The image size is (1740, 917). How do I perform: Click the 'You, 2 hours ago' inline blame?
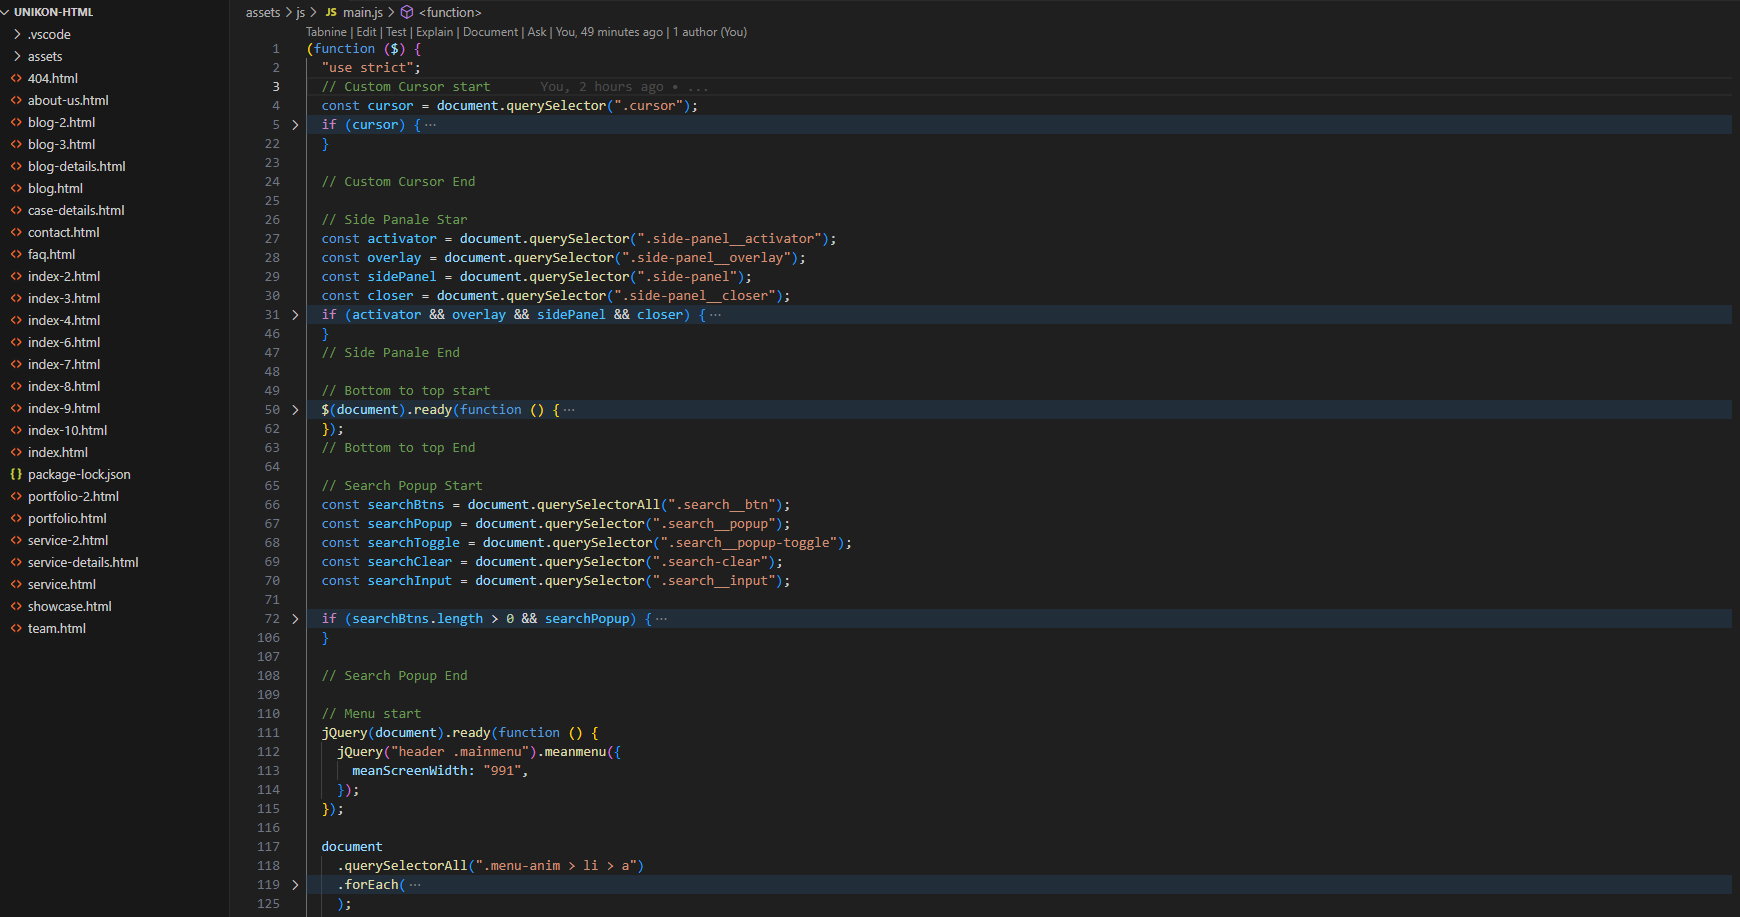pos(602,87)
